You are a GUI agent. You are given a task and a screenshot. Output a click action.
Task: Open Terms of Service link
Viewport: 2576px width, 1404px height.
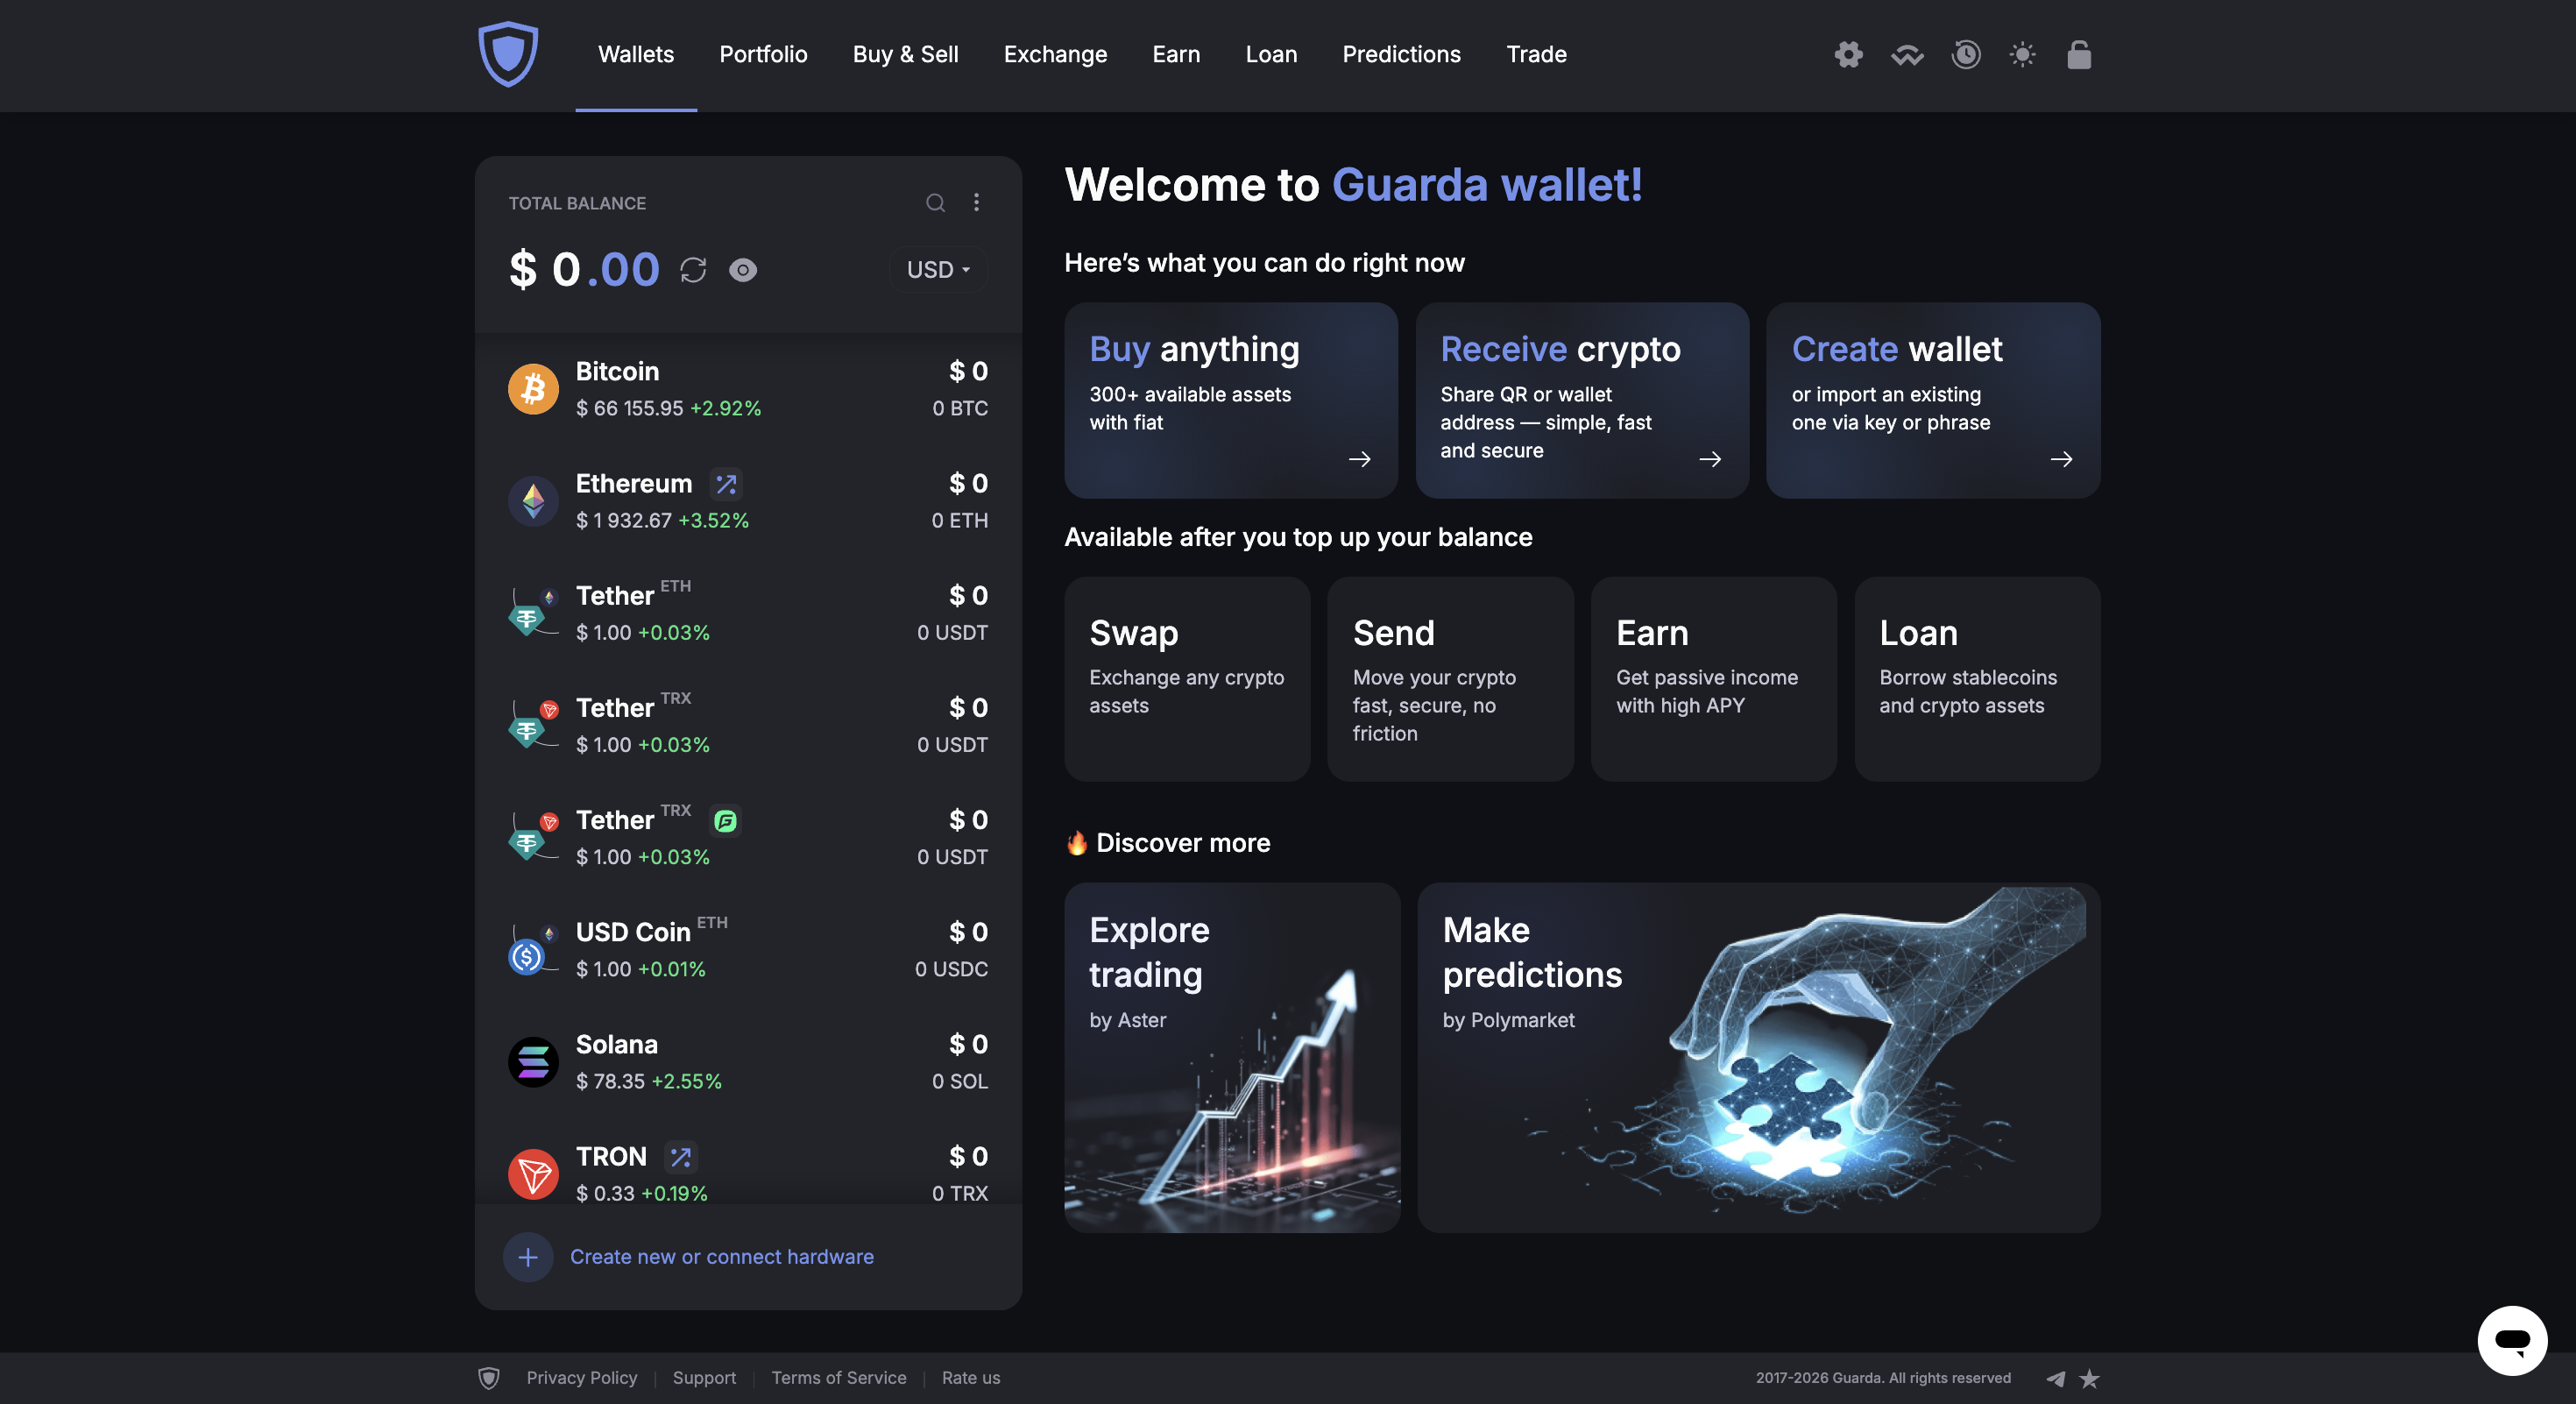tap(838, 1378)
